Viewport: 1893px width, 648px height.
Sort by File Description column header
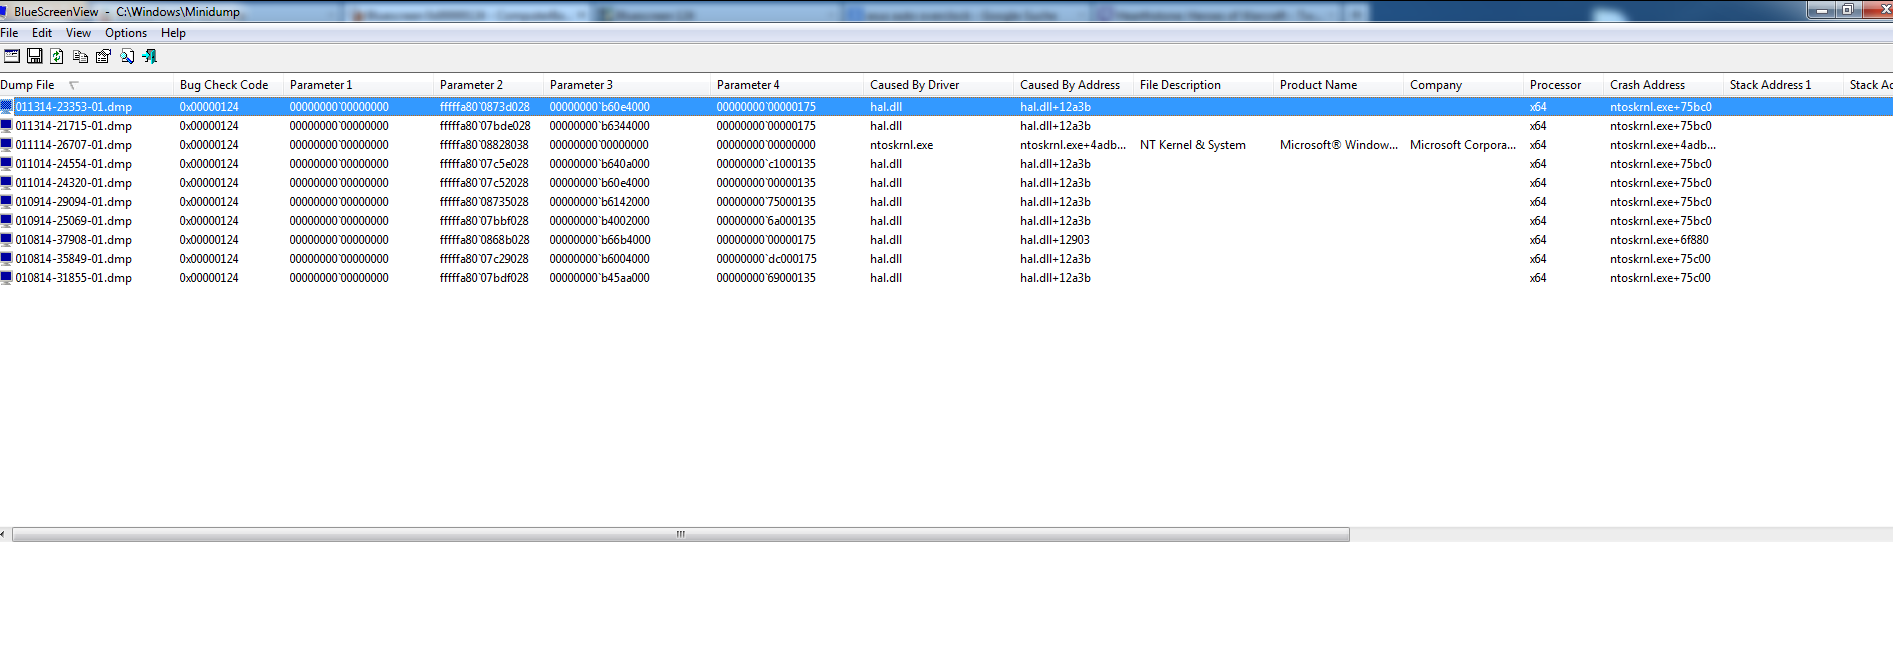(x=1203, y=85)
